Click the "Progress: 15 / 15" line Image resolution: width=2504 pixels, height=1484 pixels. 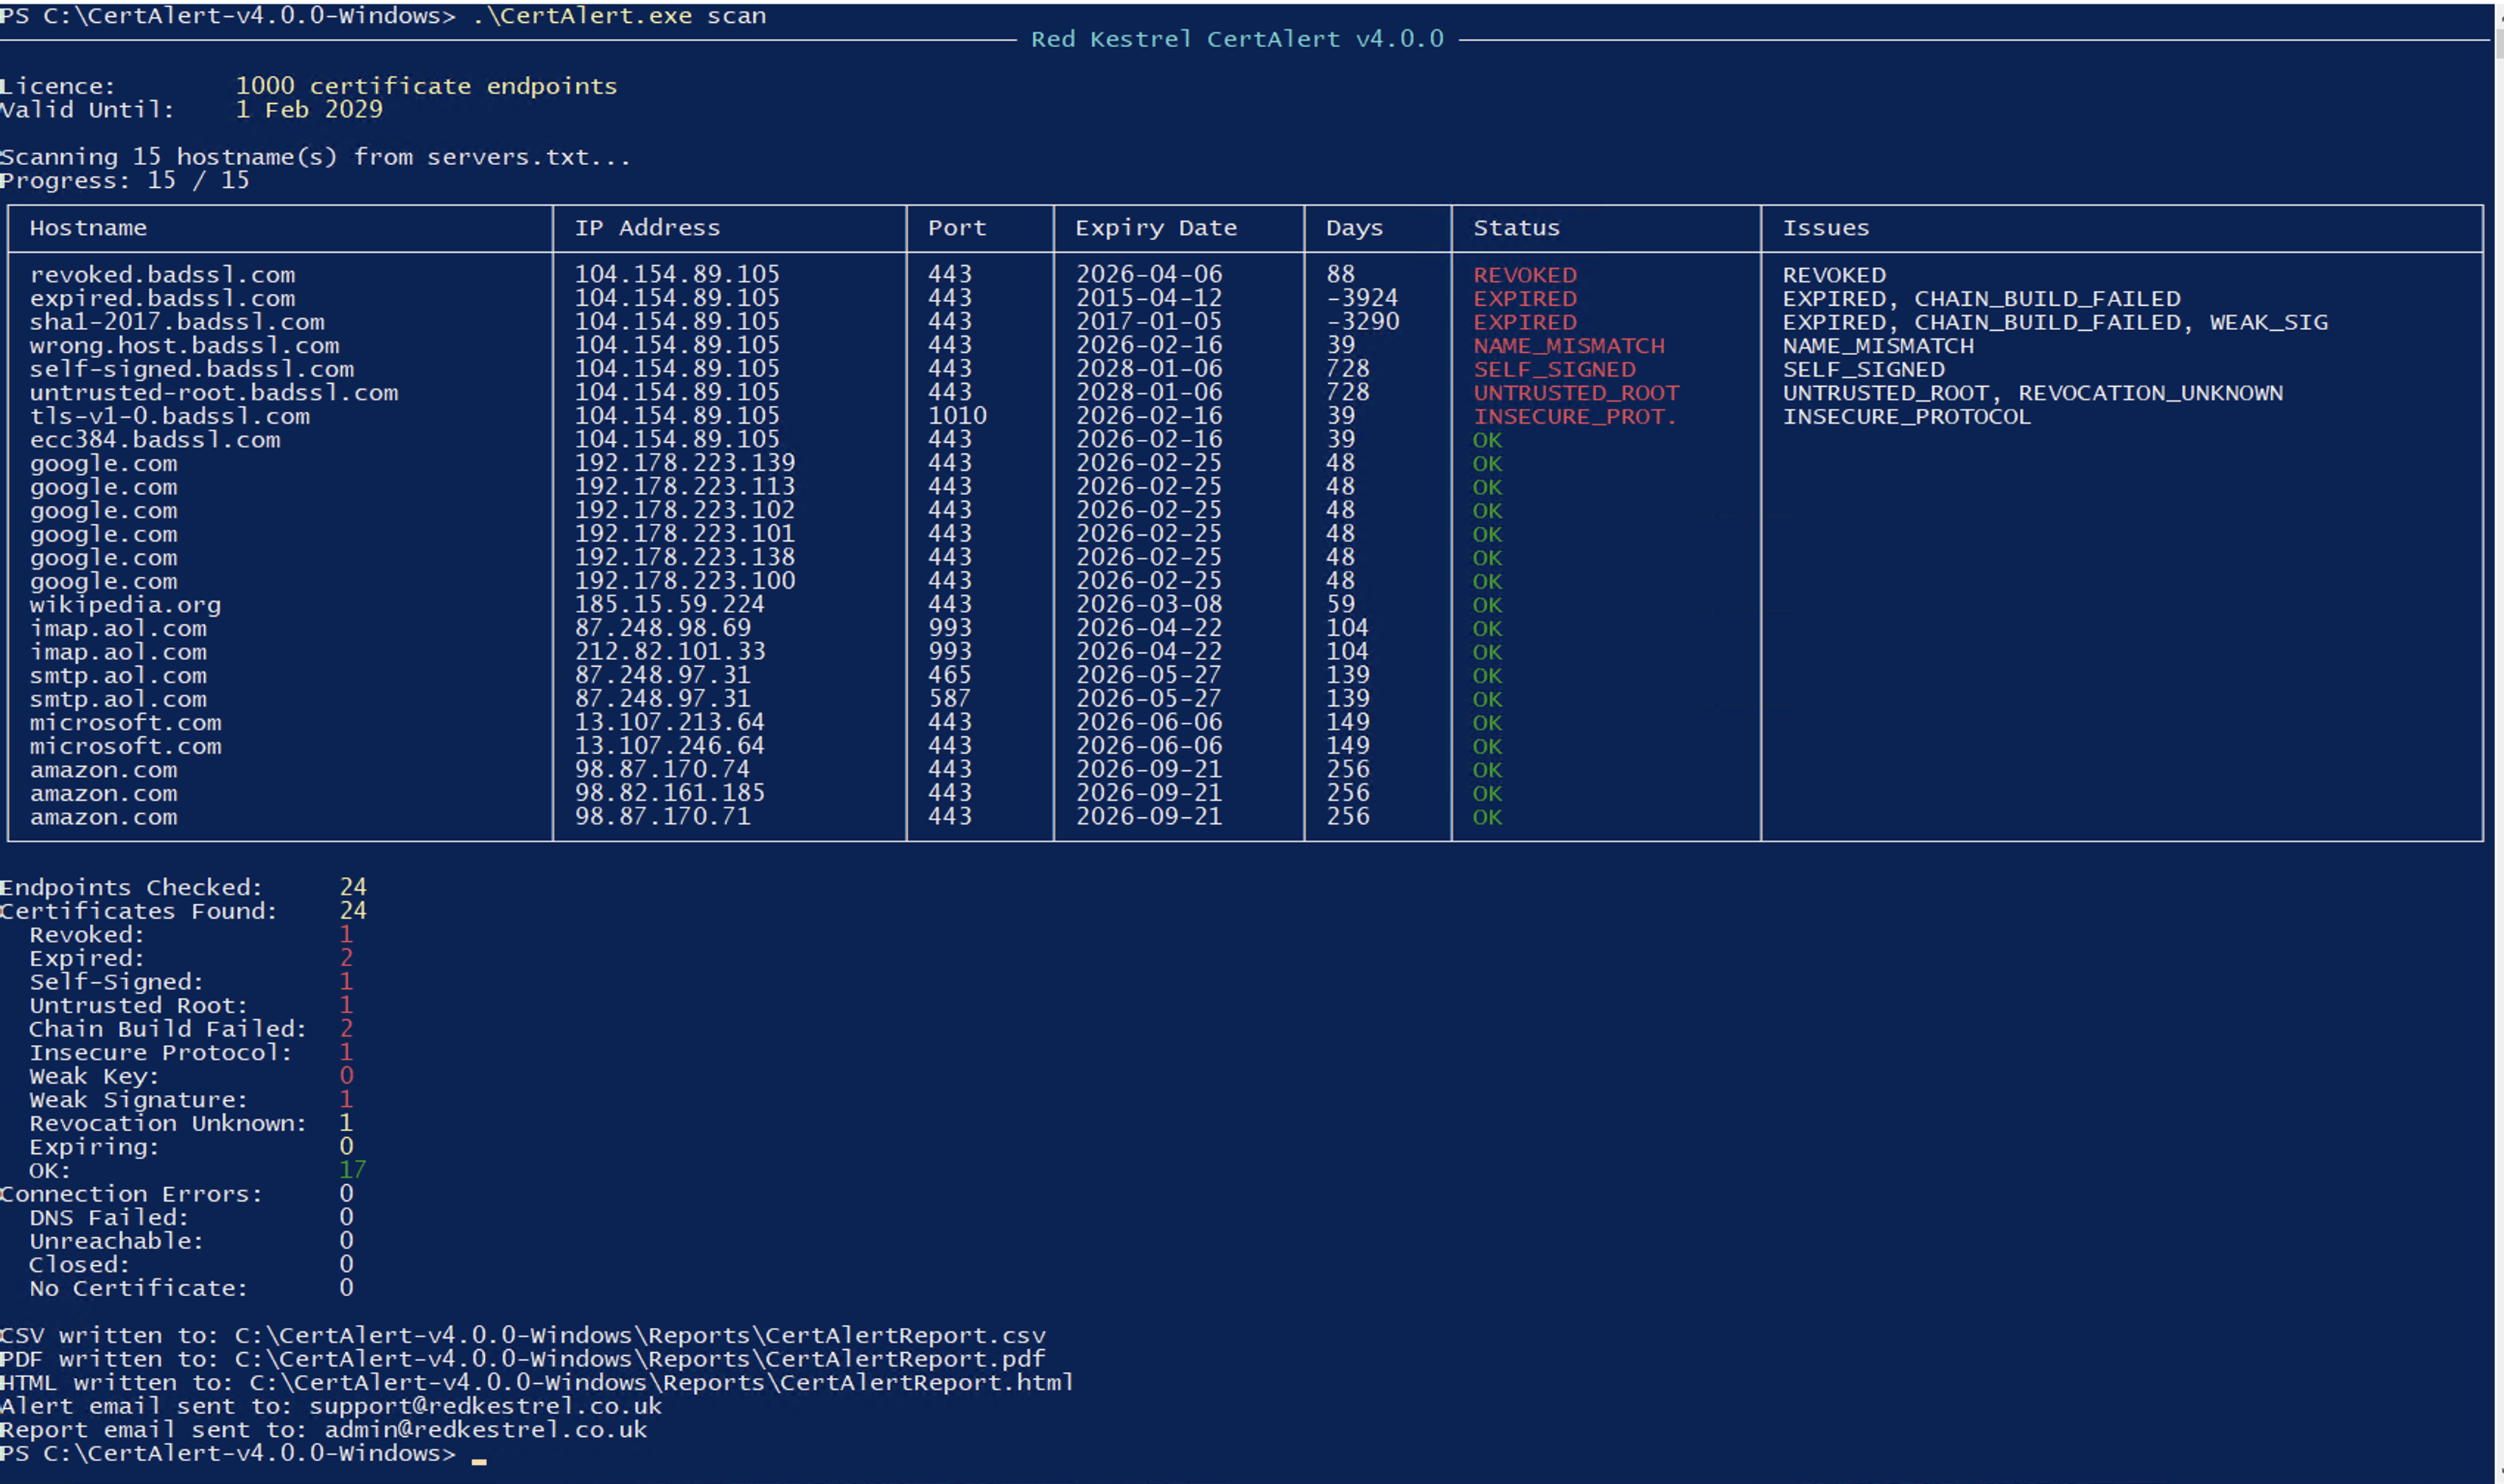click(x=125, y=180)
